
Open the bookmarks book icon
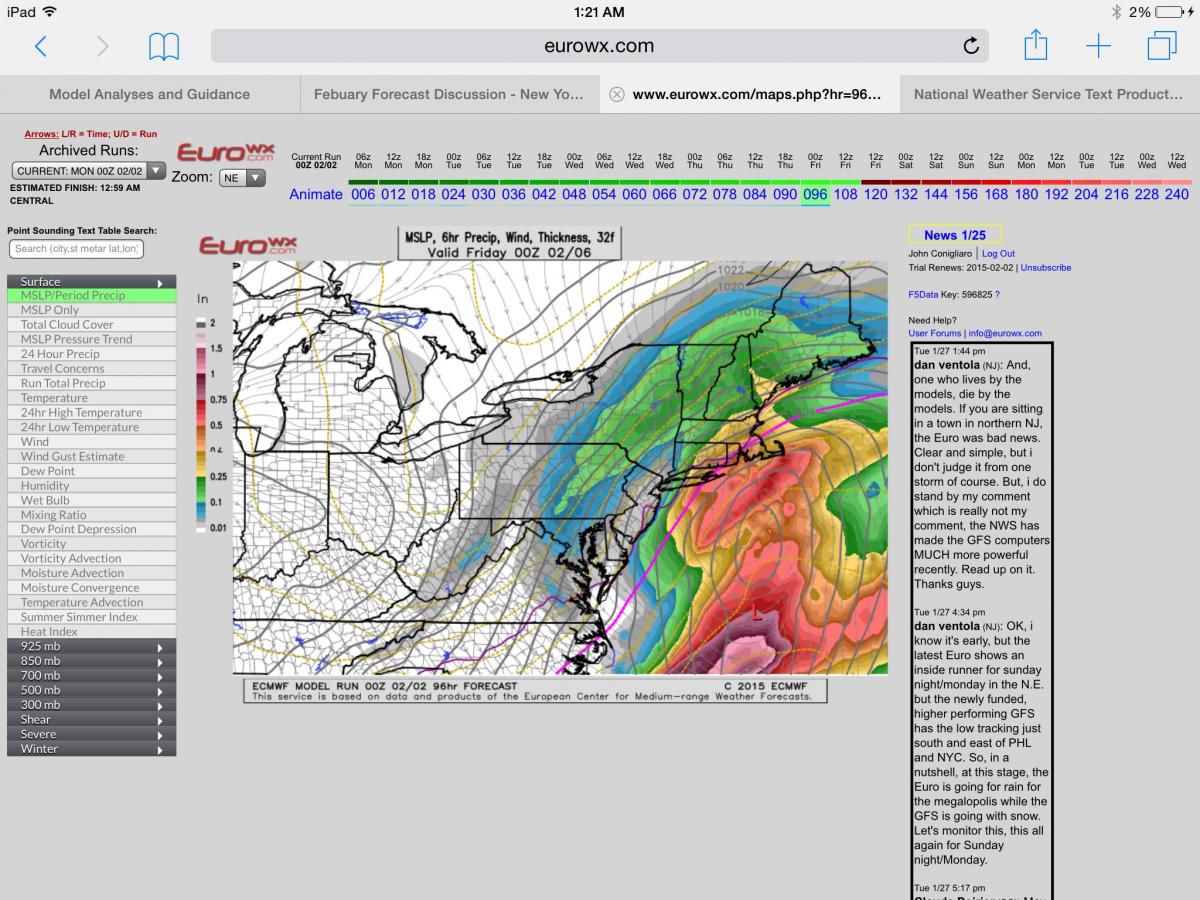click(x=164, y=46)
